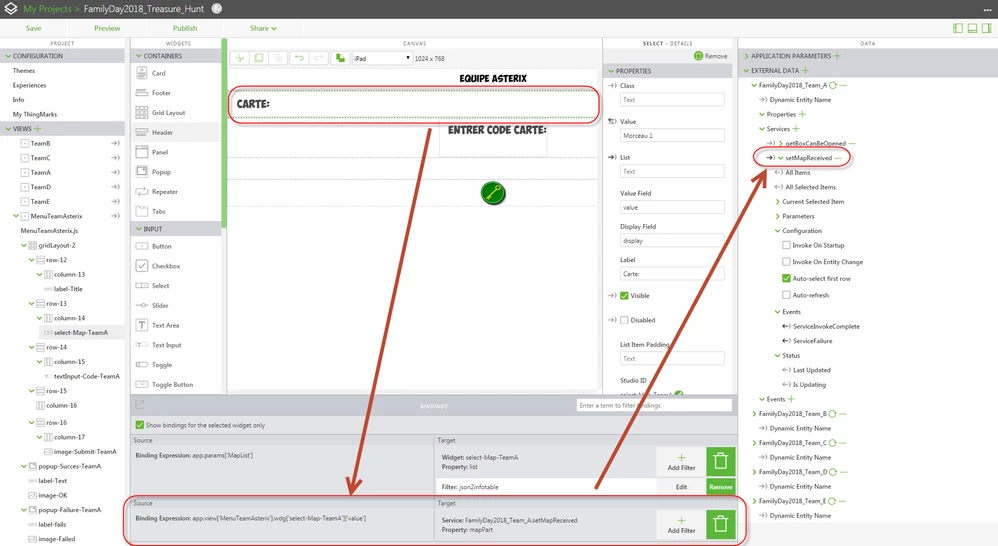Click the green overlapping-squares canvas icon
Image resolution: width=998 pixels, height=546 pixels.
coord(341,58)
